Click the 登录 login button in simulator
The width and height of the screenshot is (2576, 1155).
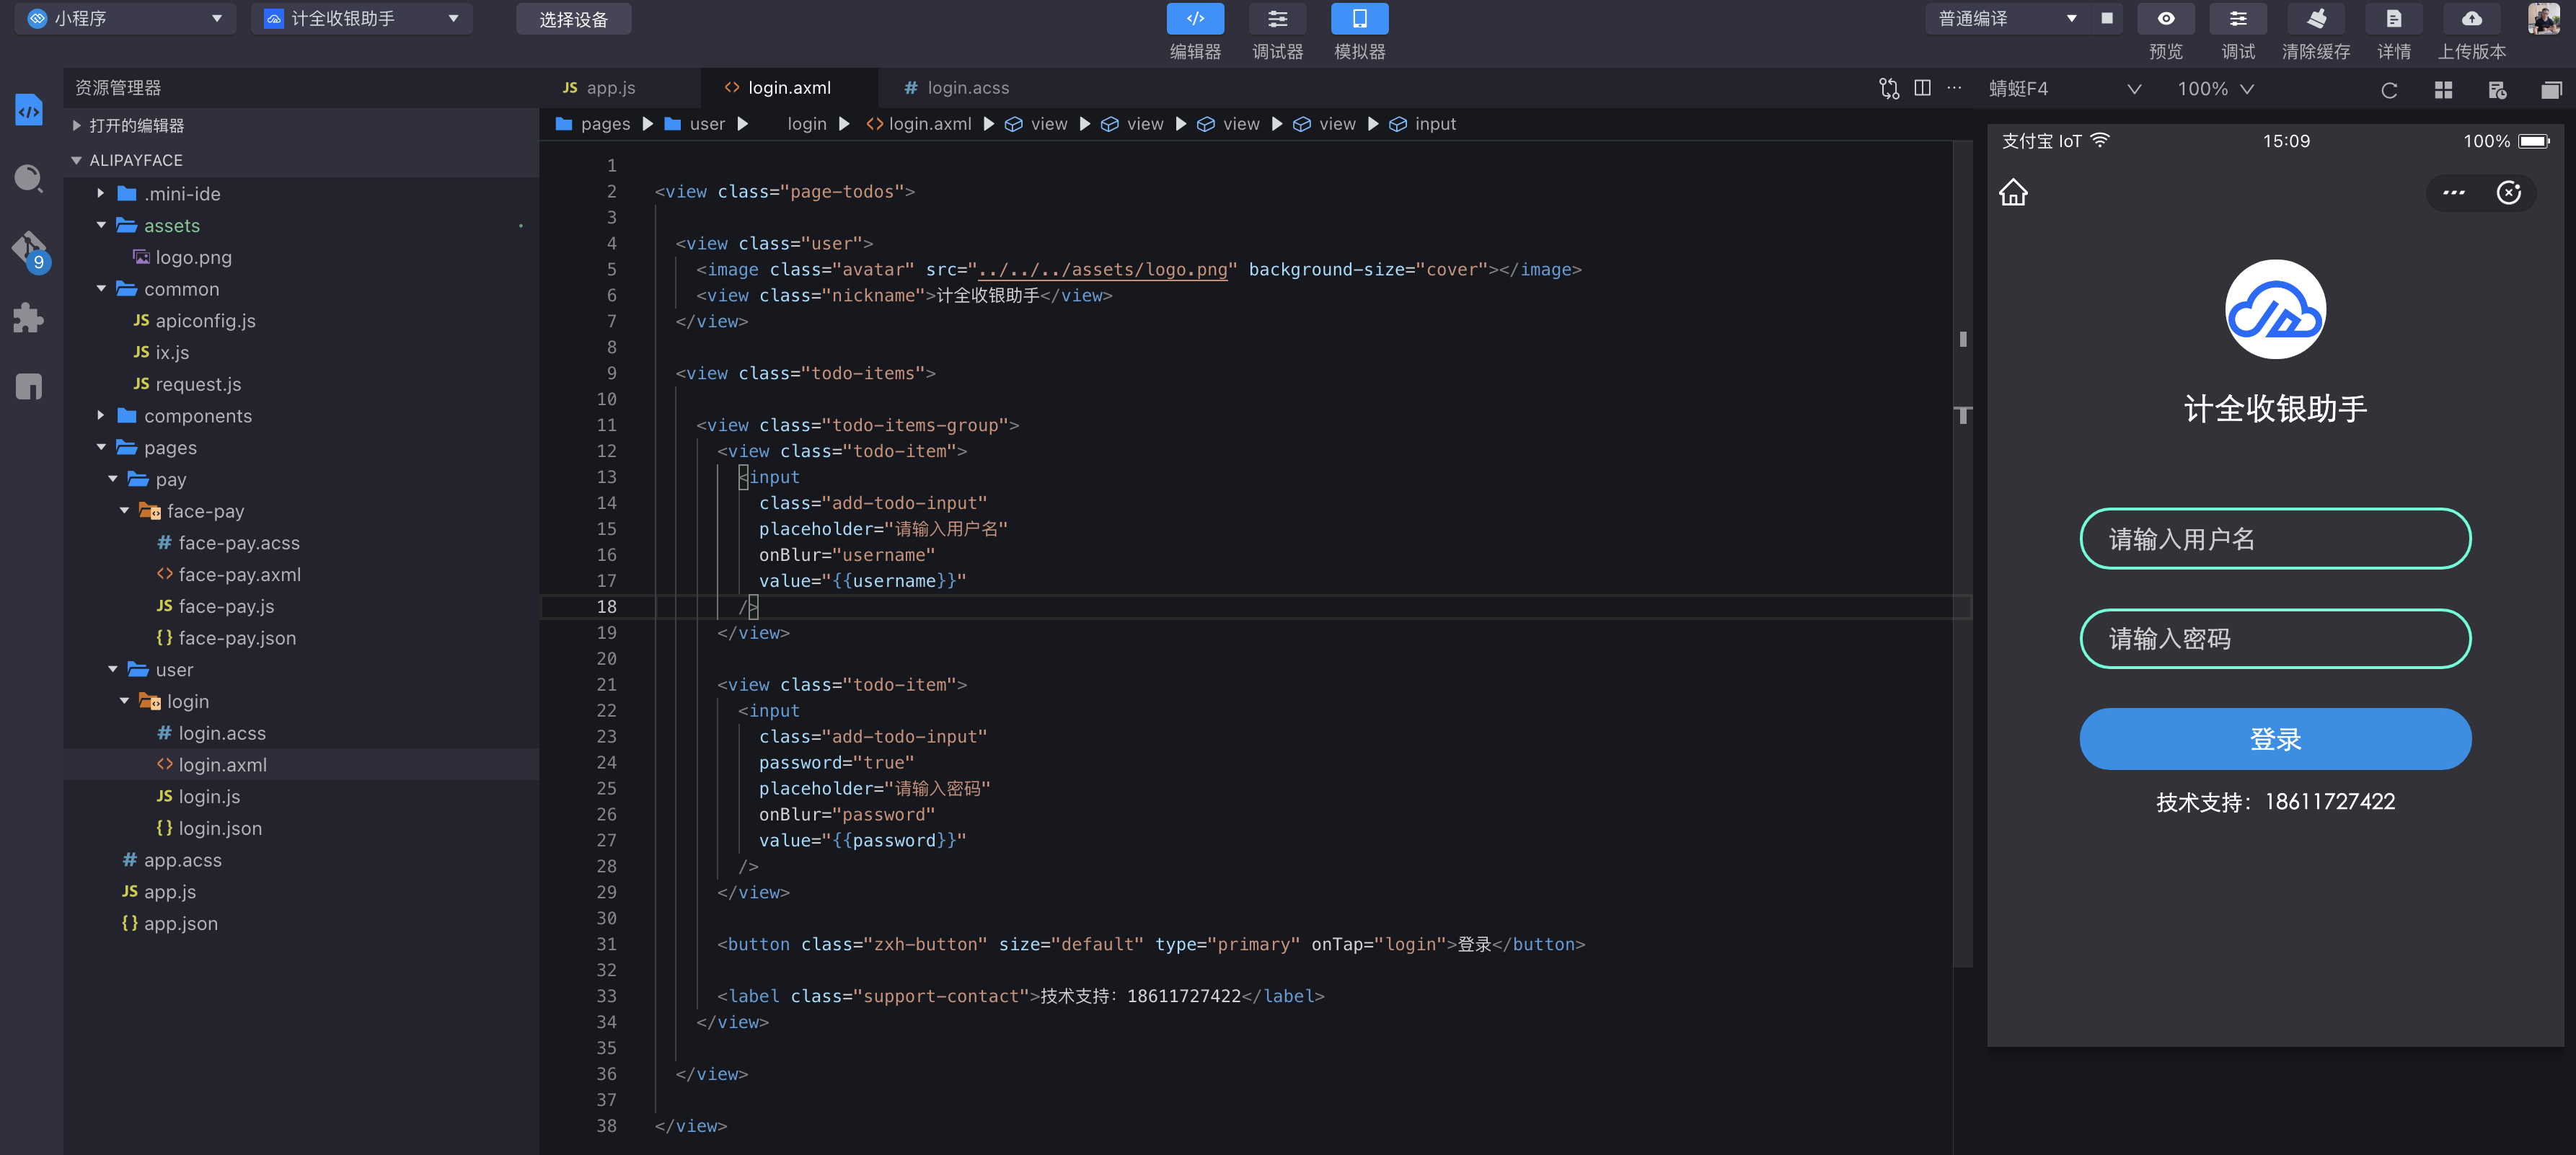pyautogui.click(x=2275, y=739)
